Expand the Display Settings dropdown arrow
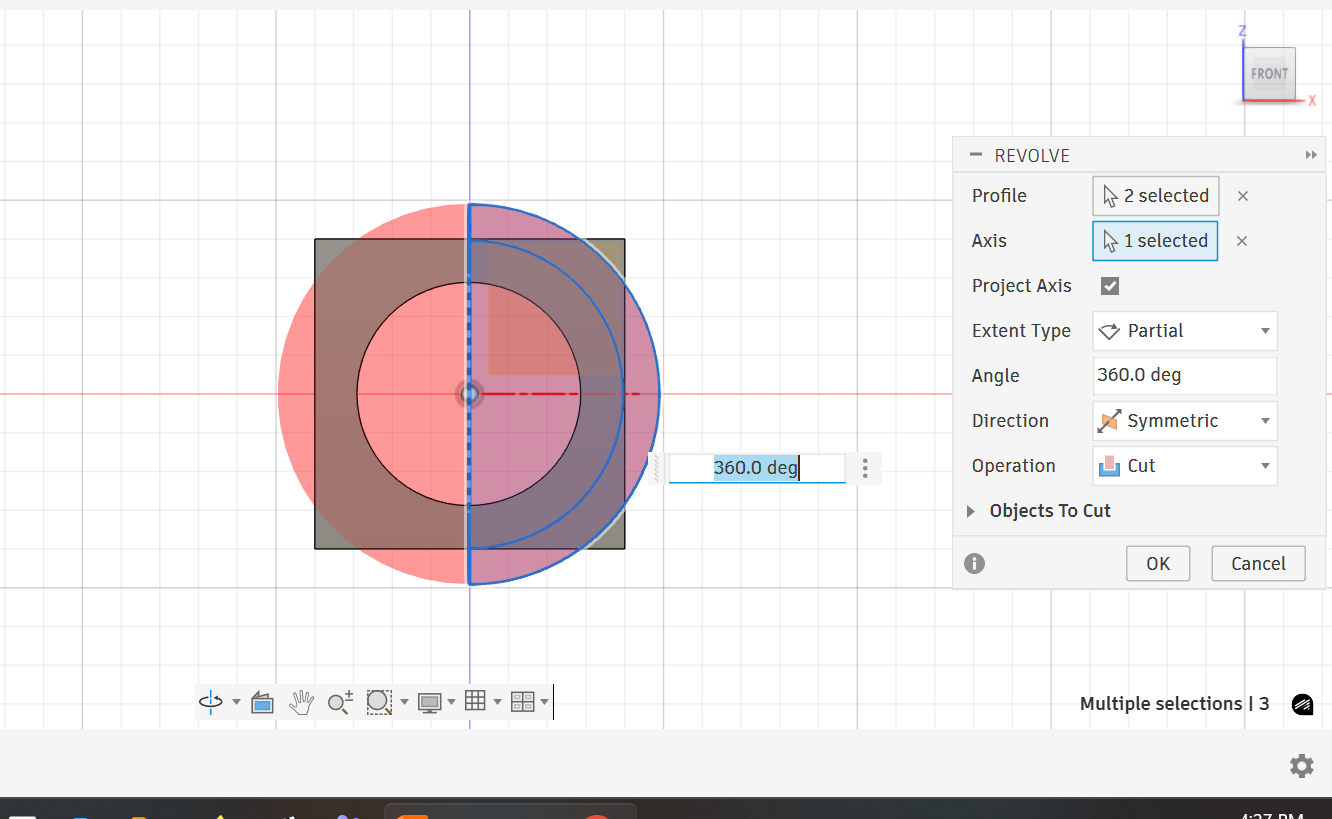The width and height of the screenshot is (1332, 819). tap(451, 702)
